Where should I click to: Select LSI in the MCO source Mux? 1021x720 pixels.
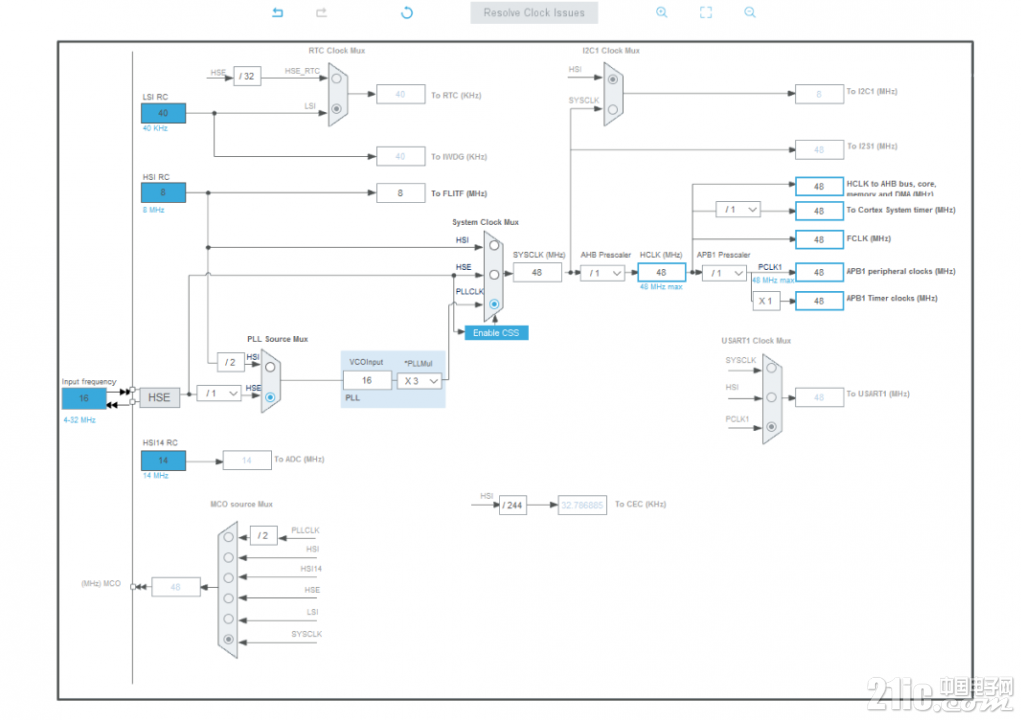pos(229,619)
